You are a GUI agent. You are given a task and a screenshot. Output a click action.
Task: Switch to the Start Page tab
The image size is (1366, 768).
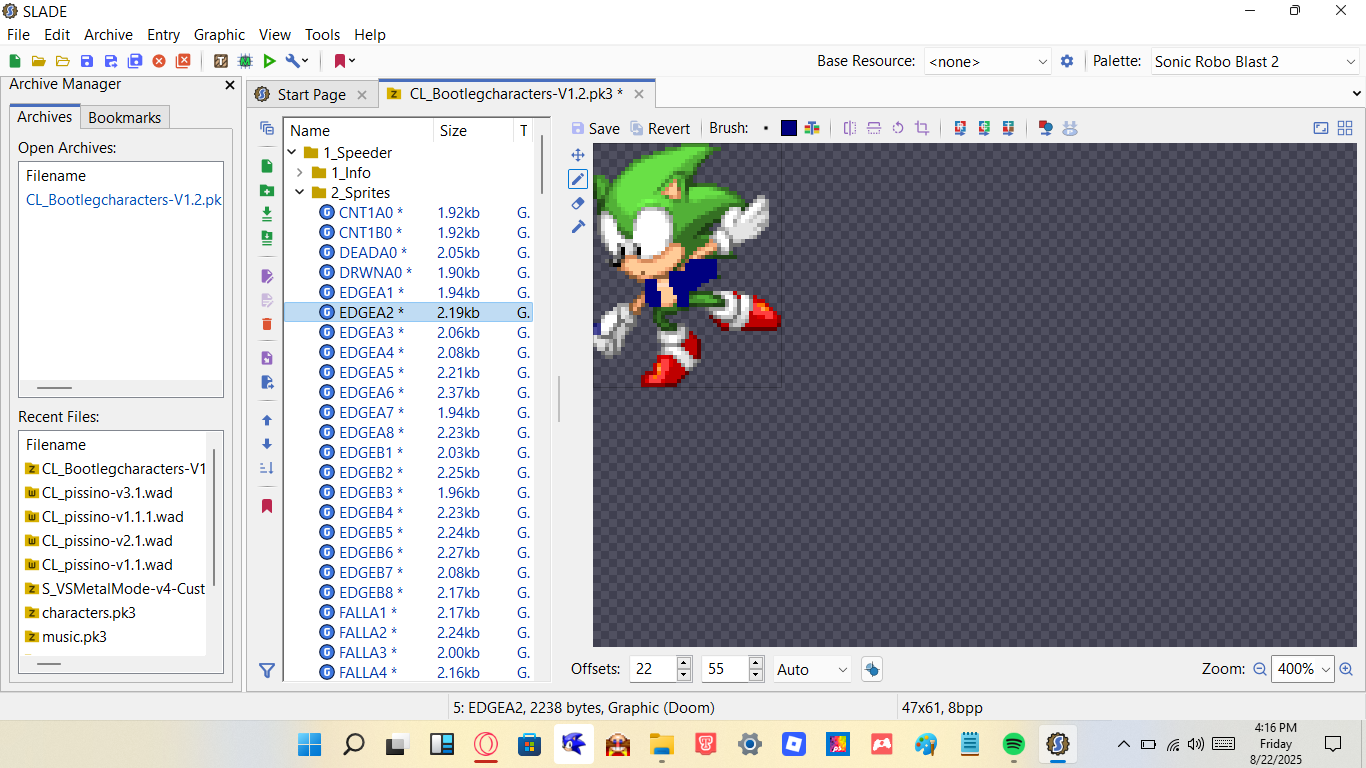point(311,94)
